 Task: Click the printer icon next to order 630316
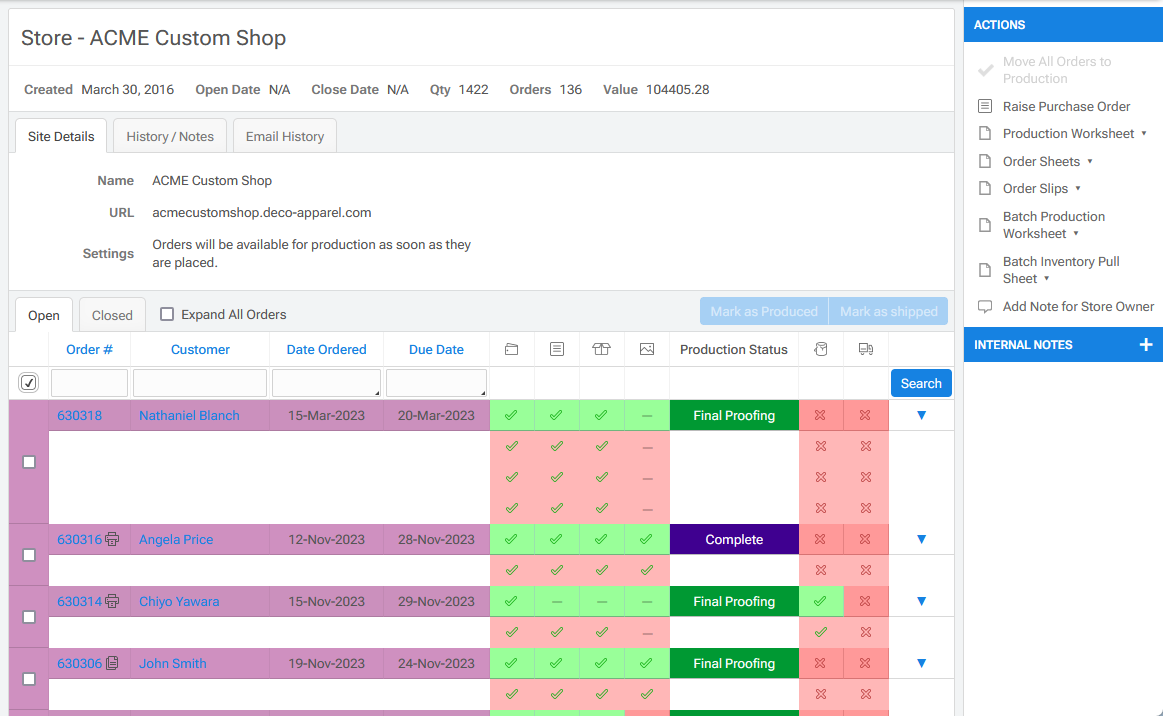(x=112, y=539)
